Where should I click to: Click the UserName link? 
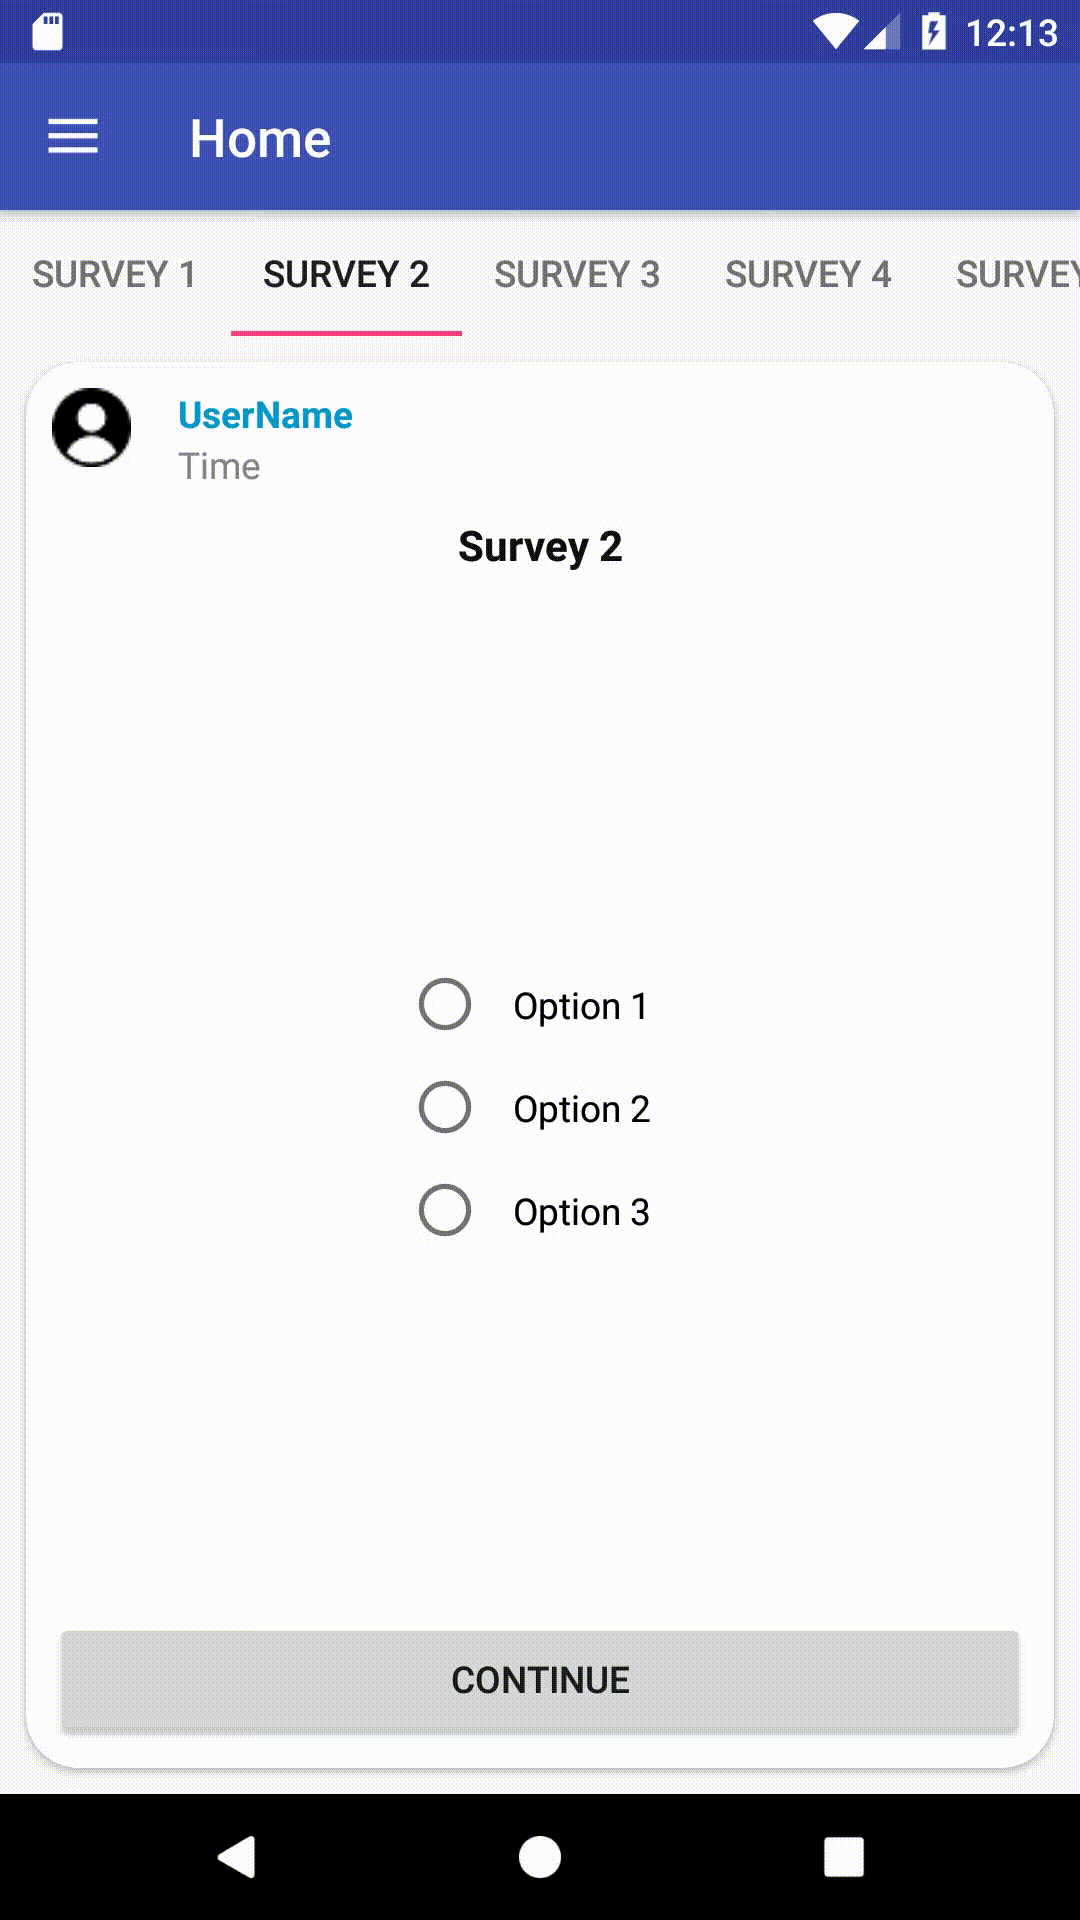pos(264,414)
